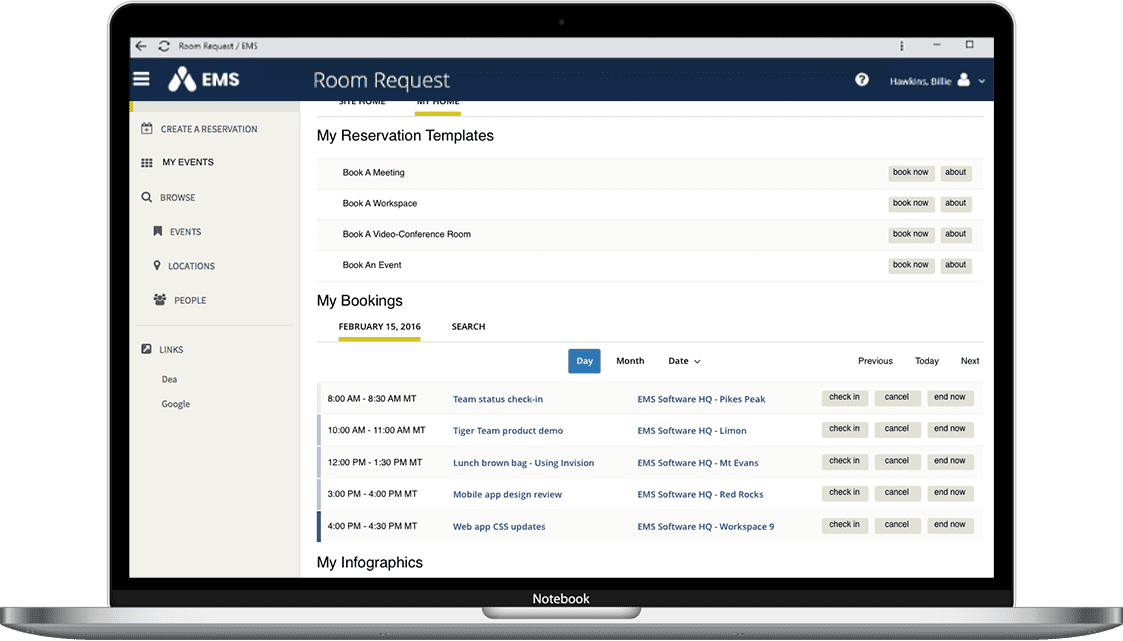Switch to the Search bookings tab

click(468, 327)
